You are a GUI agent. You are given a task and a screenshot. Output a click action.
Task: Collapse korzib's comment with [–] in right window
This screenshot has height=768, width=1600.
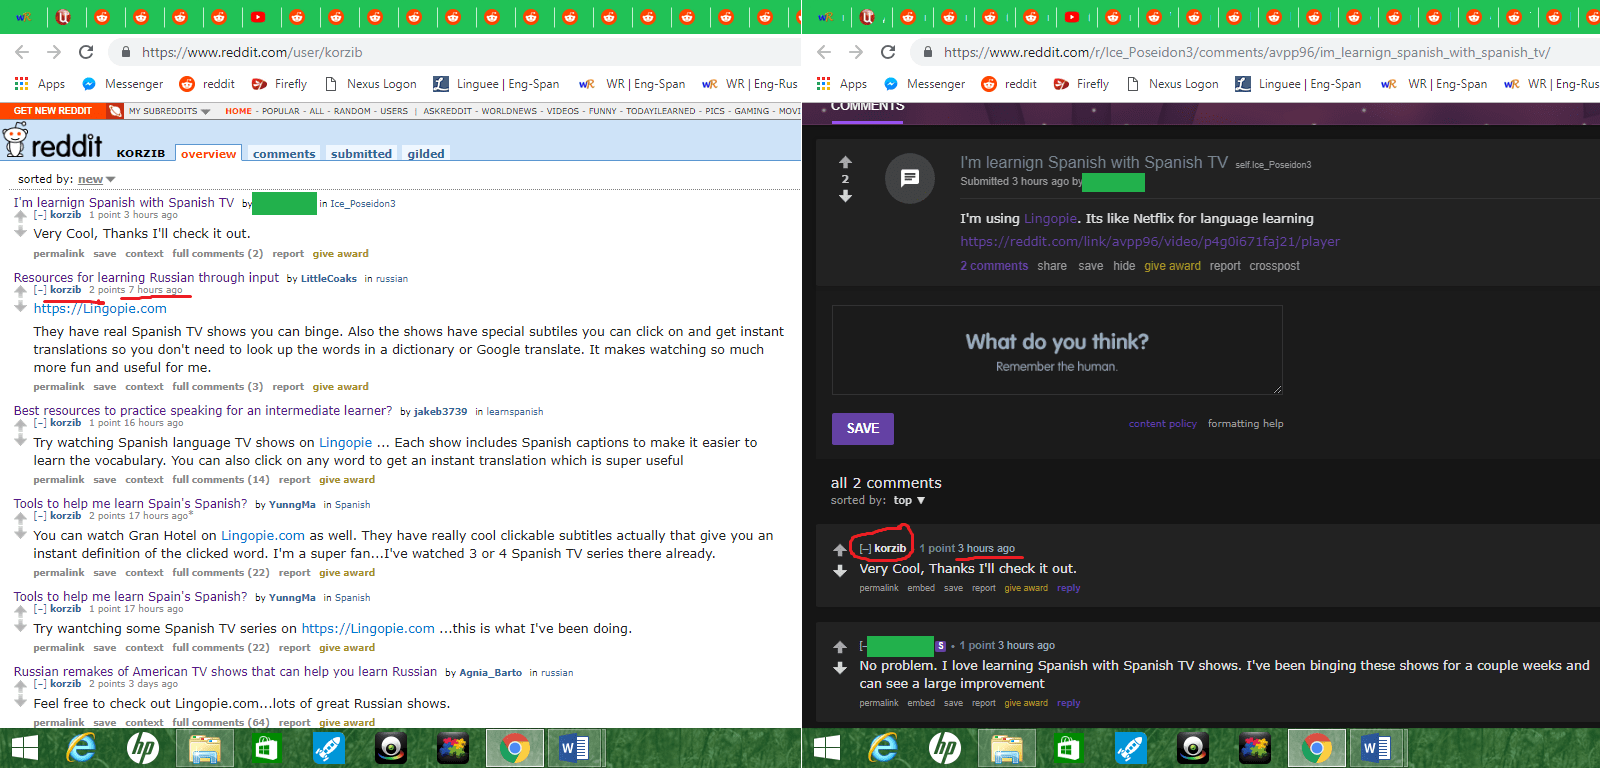pyautogui.click(x=865, y=548)
